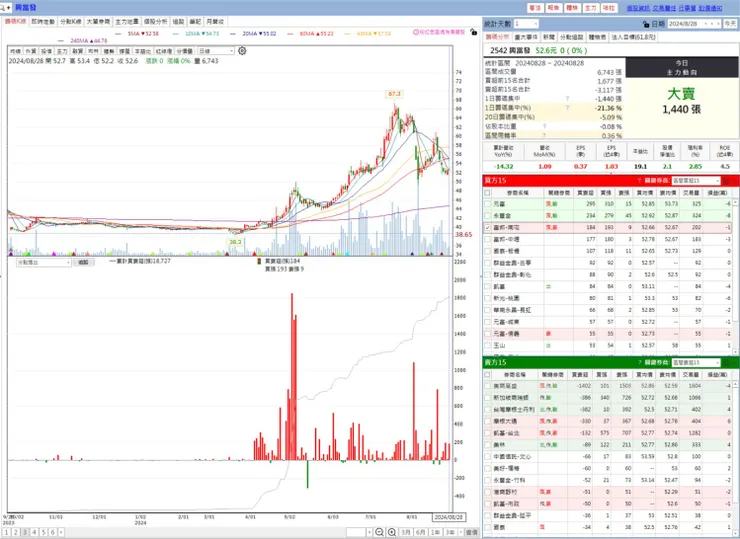Tick the select-all checkbox in 賣方15 header row
740x539 pixels.
pos(488,374)
